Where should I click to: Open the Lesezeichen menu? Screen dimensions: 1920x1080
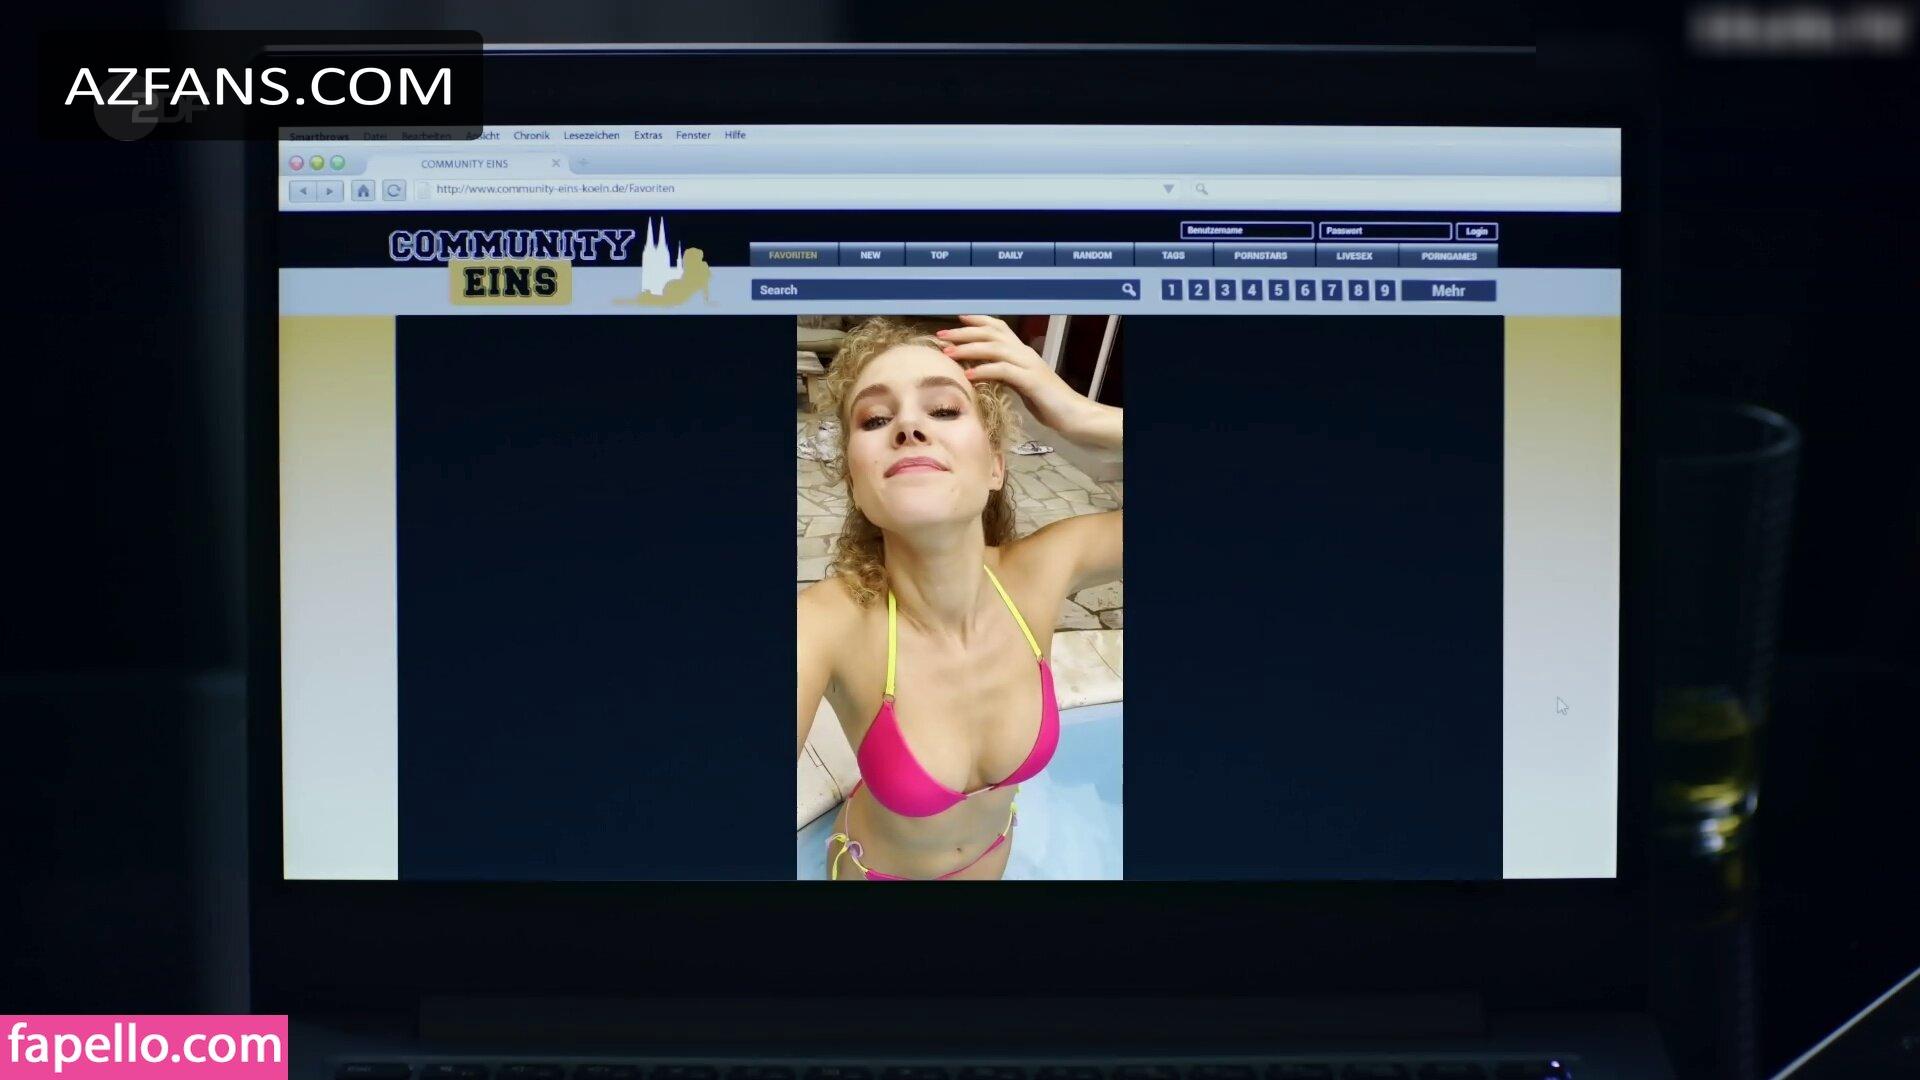(x=591, y=135)
